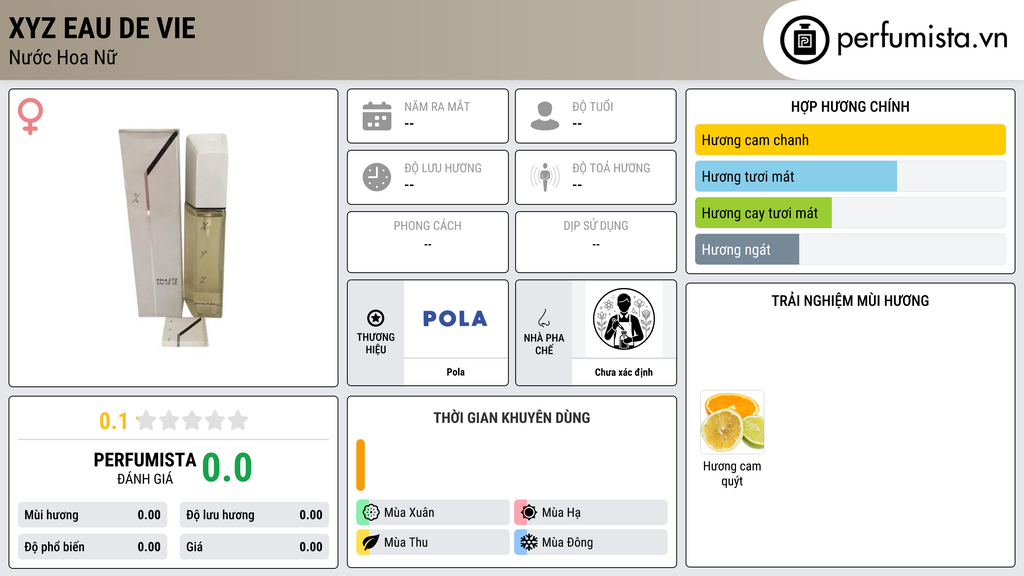Click the blue Hương tươi mát accord bar
The width and height of the screenshot is (1024, 576).
point(796,176)
